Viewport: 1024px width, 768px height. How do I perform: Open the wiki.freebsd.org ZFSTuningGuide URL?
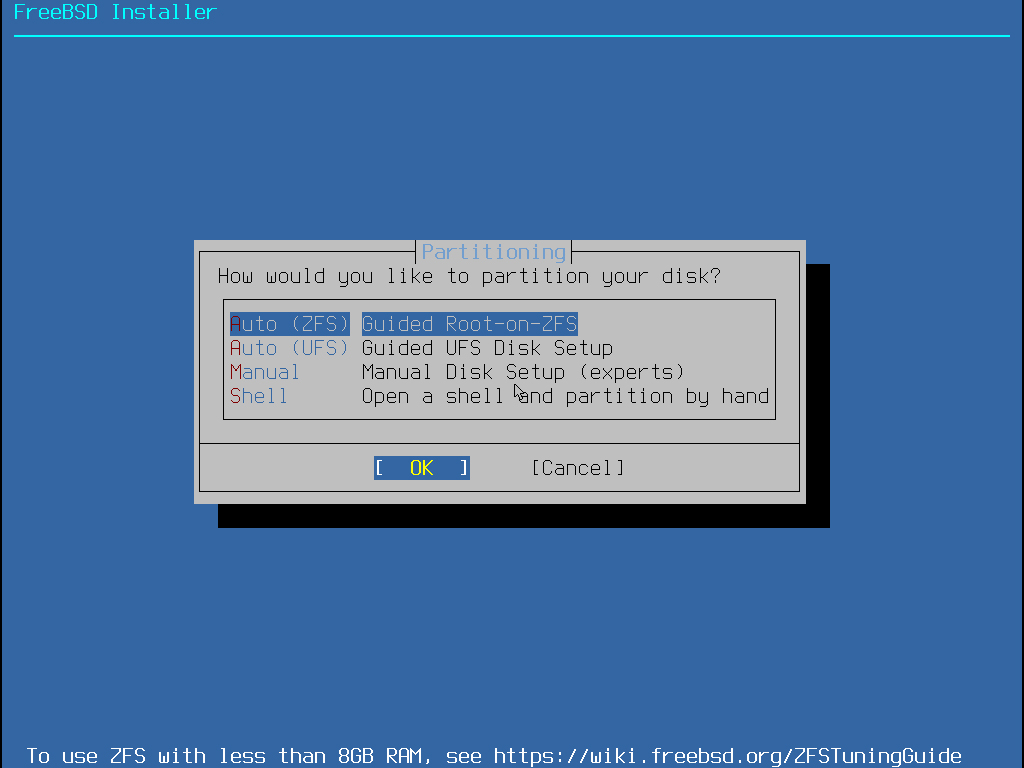pos(728,756)
